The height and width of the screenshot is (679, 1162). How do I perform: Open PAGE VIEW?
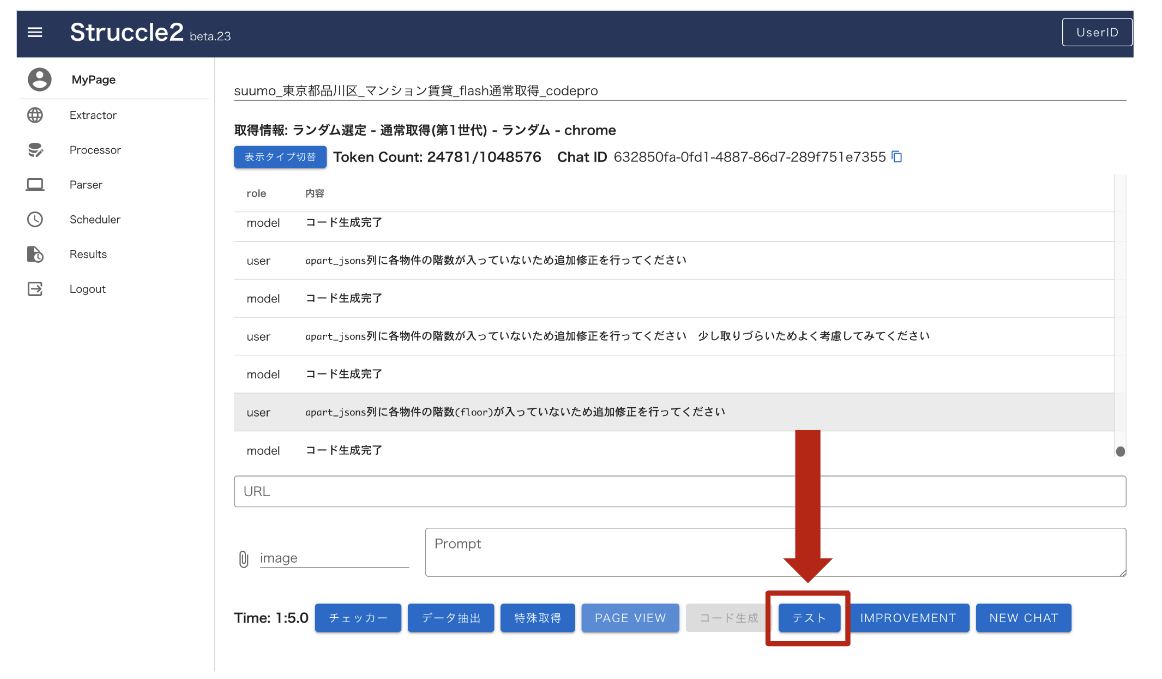(630, 617)
